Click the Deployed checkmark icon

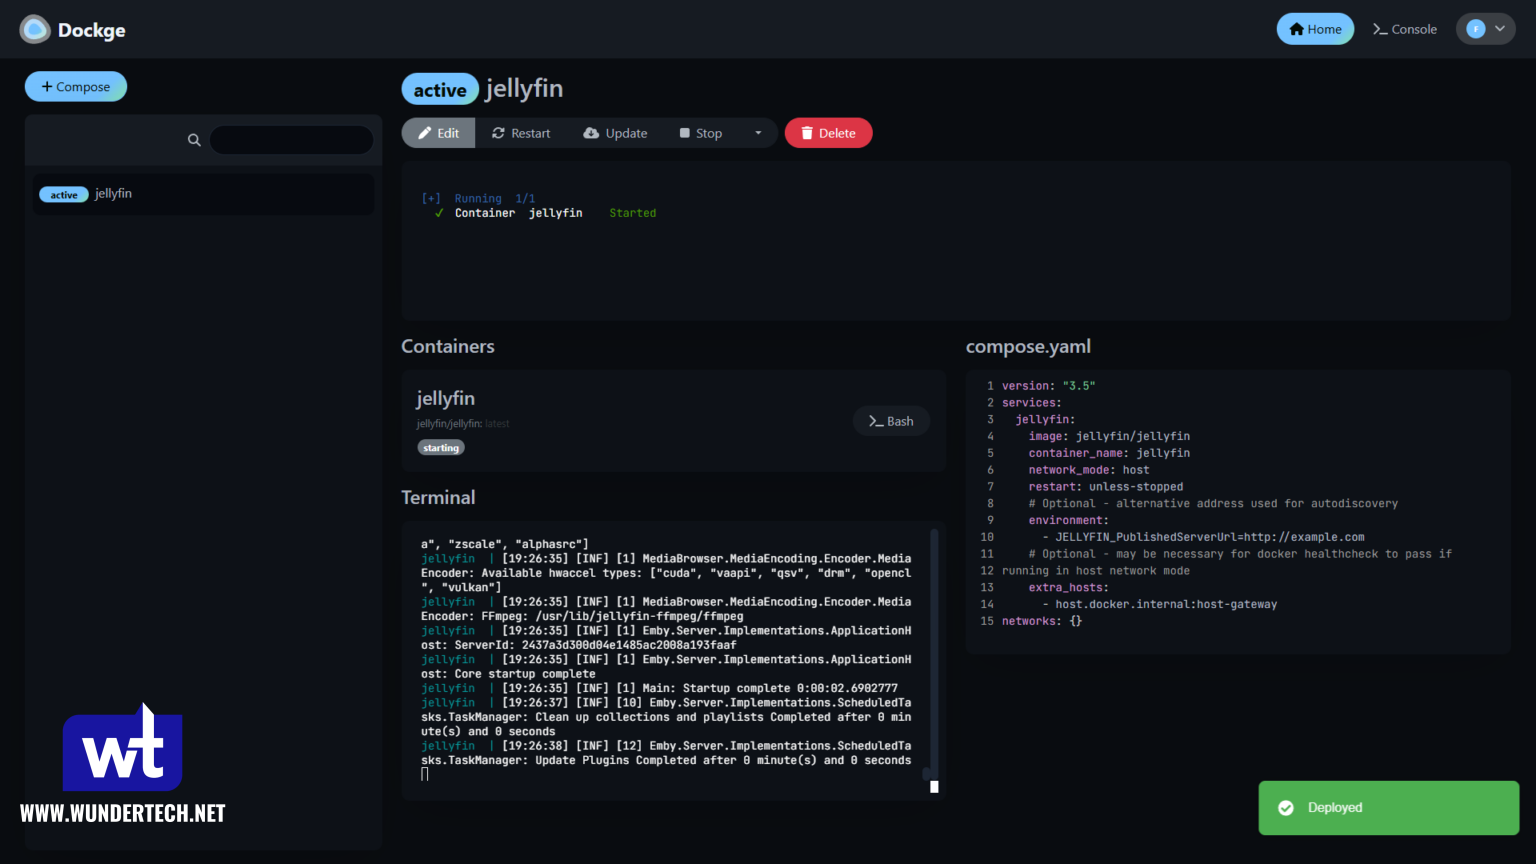coord(1286,807)
